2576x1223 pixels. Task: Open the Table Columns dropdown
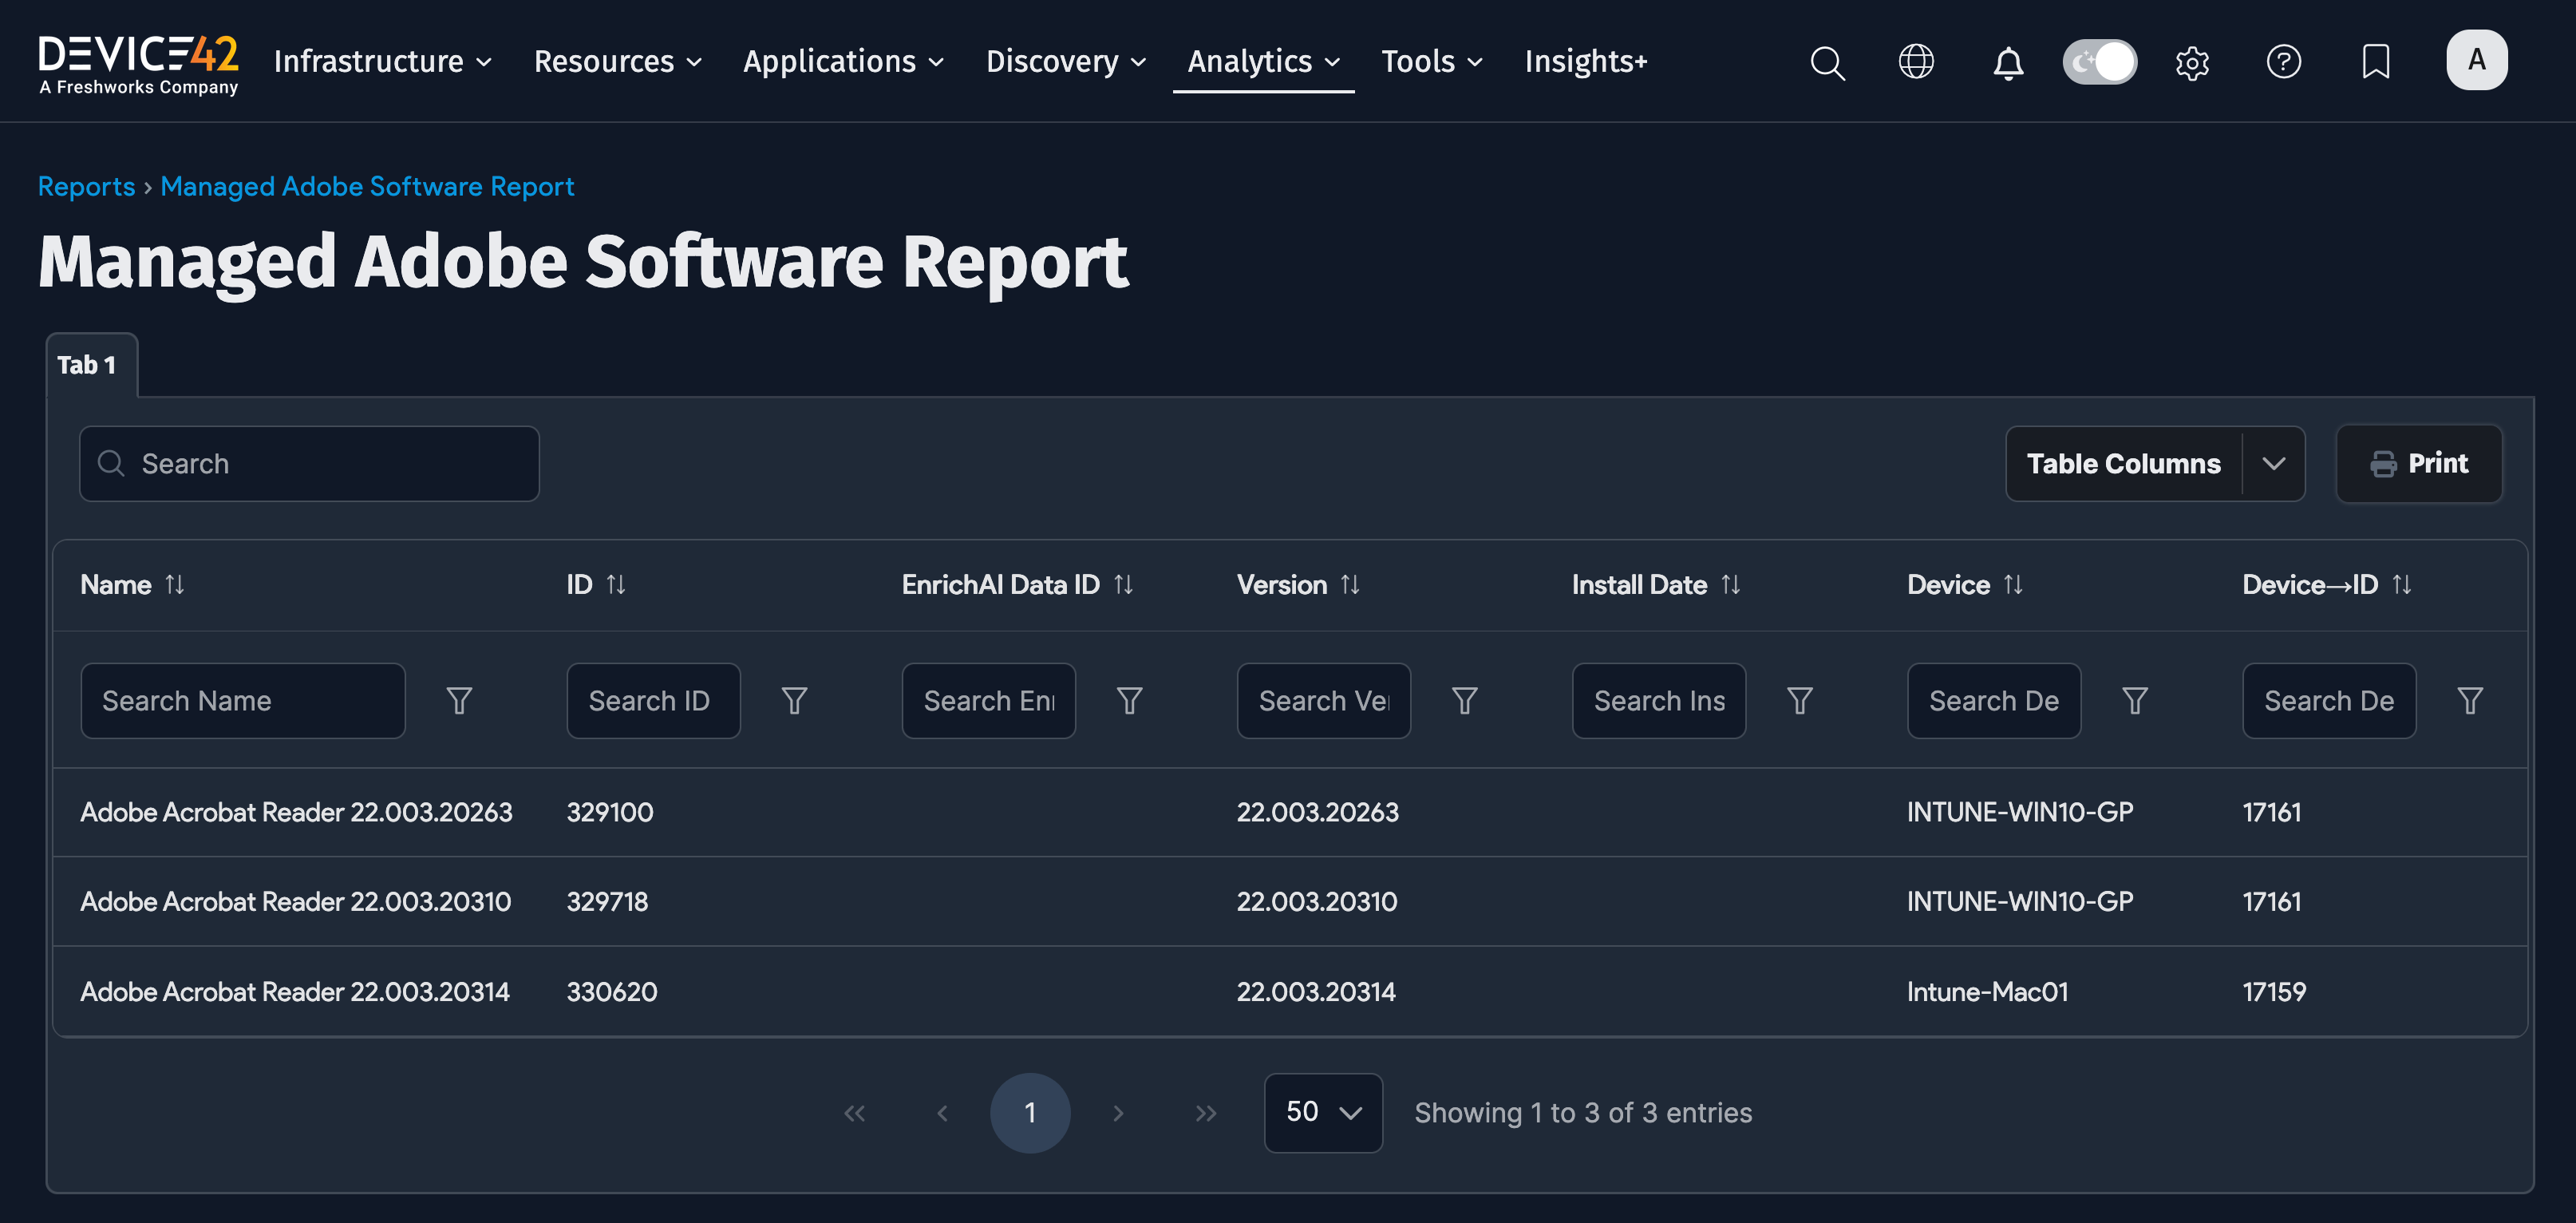(x=2155, y=463)
